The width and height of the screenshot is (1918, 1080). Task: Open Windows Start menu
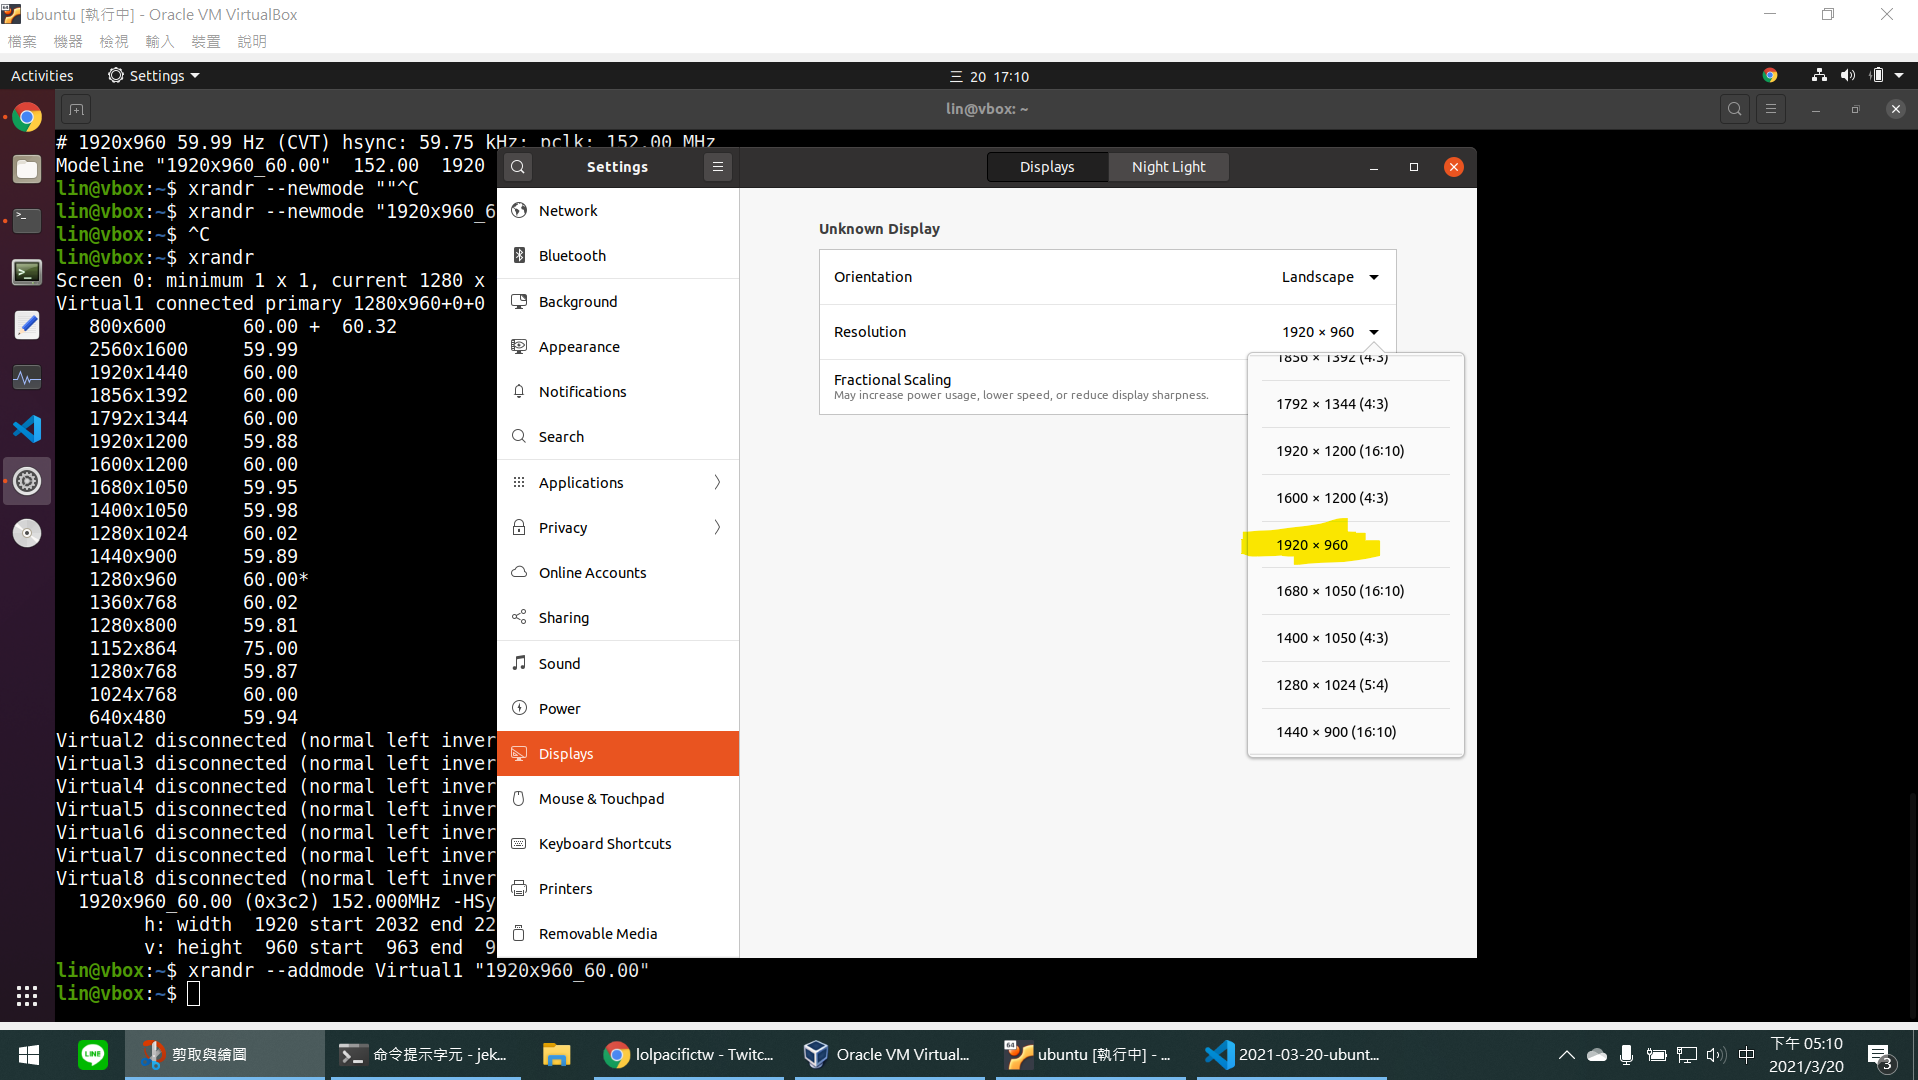tap(29, 1054)
